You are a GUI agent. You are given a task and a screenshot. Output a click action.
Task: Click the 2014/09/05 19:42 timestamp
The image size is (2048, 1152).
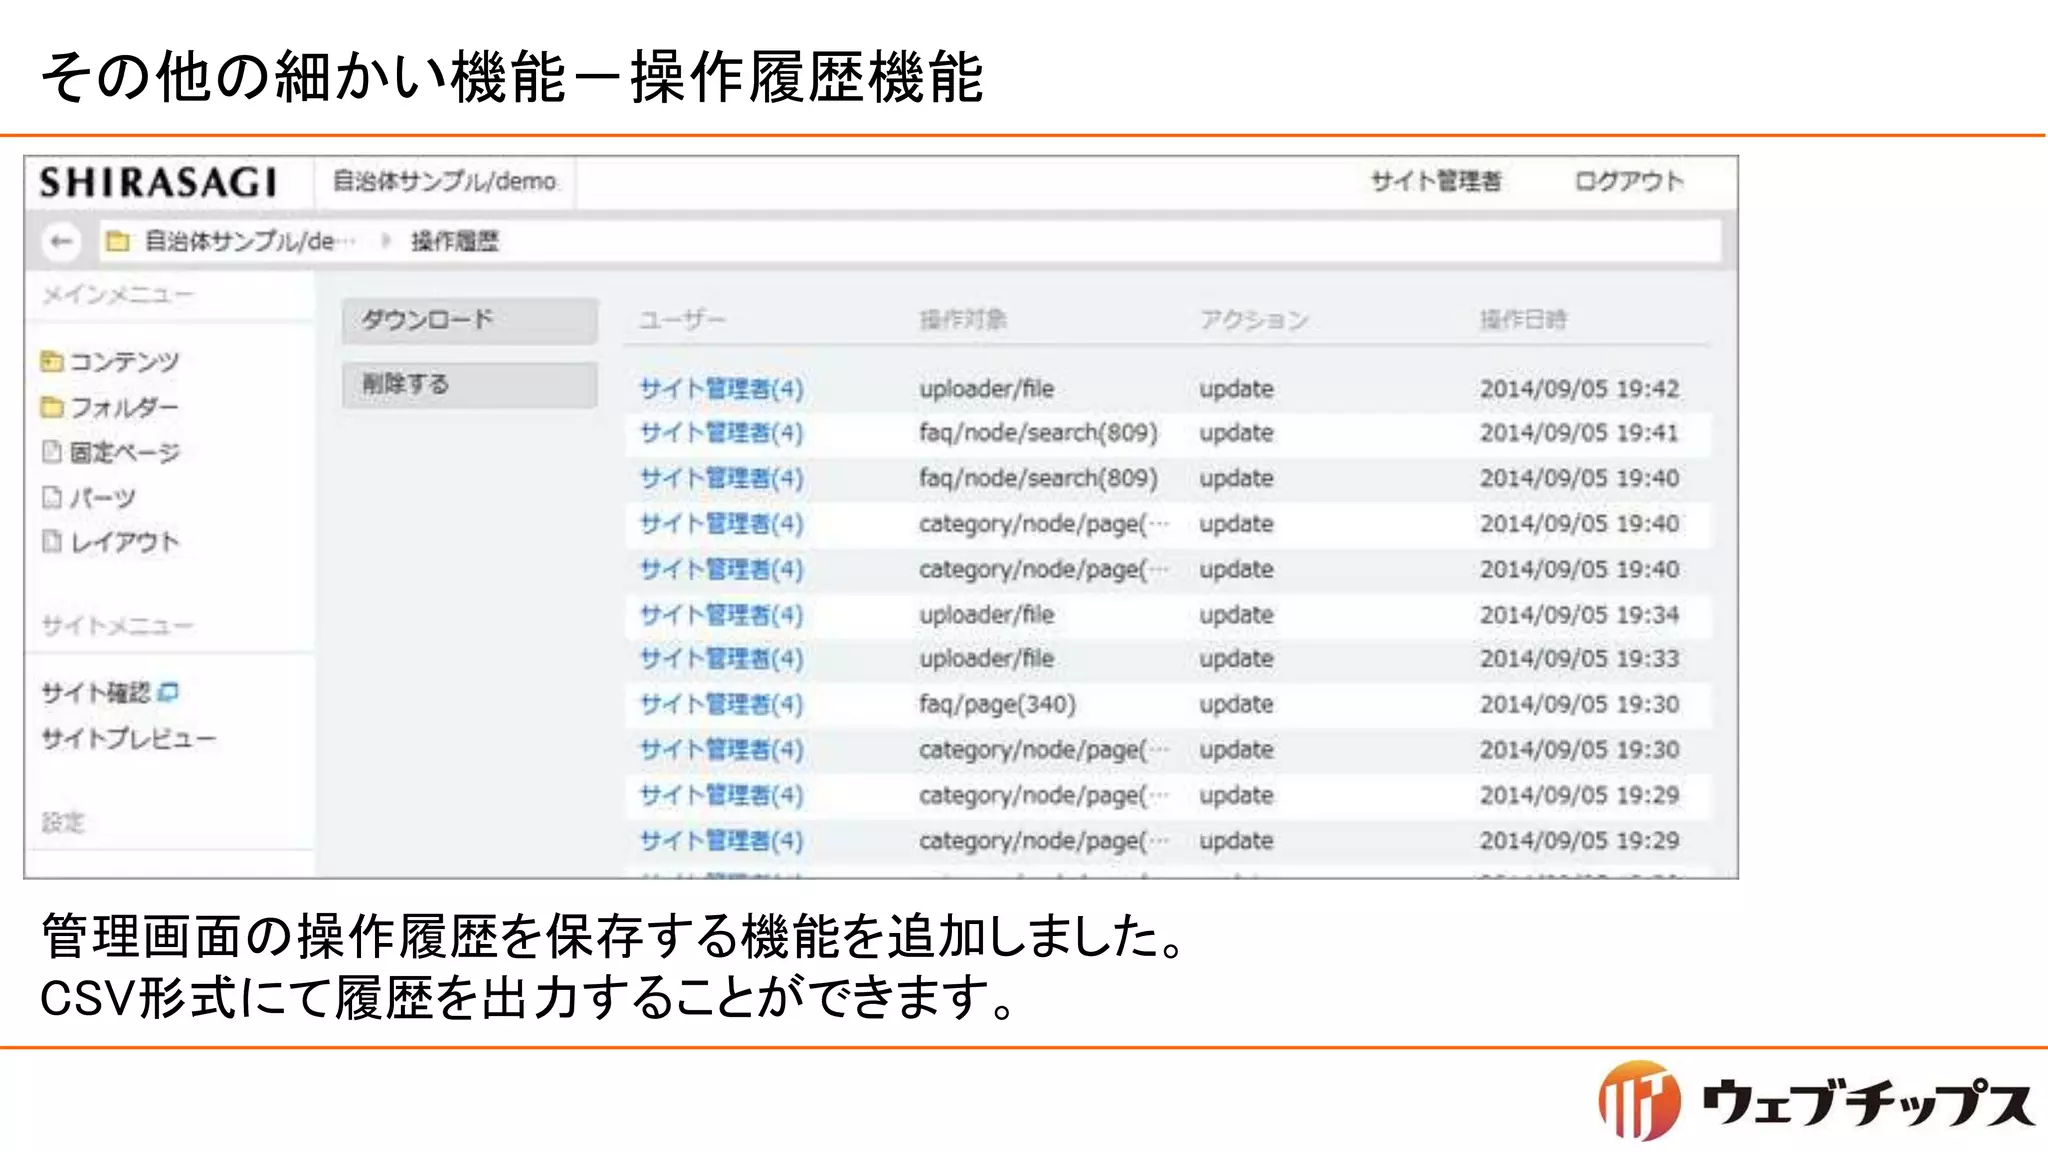click(x=1580, y=388)
